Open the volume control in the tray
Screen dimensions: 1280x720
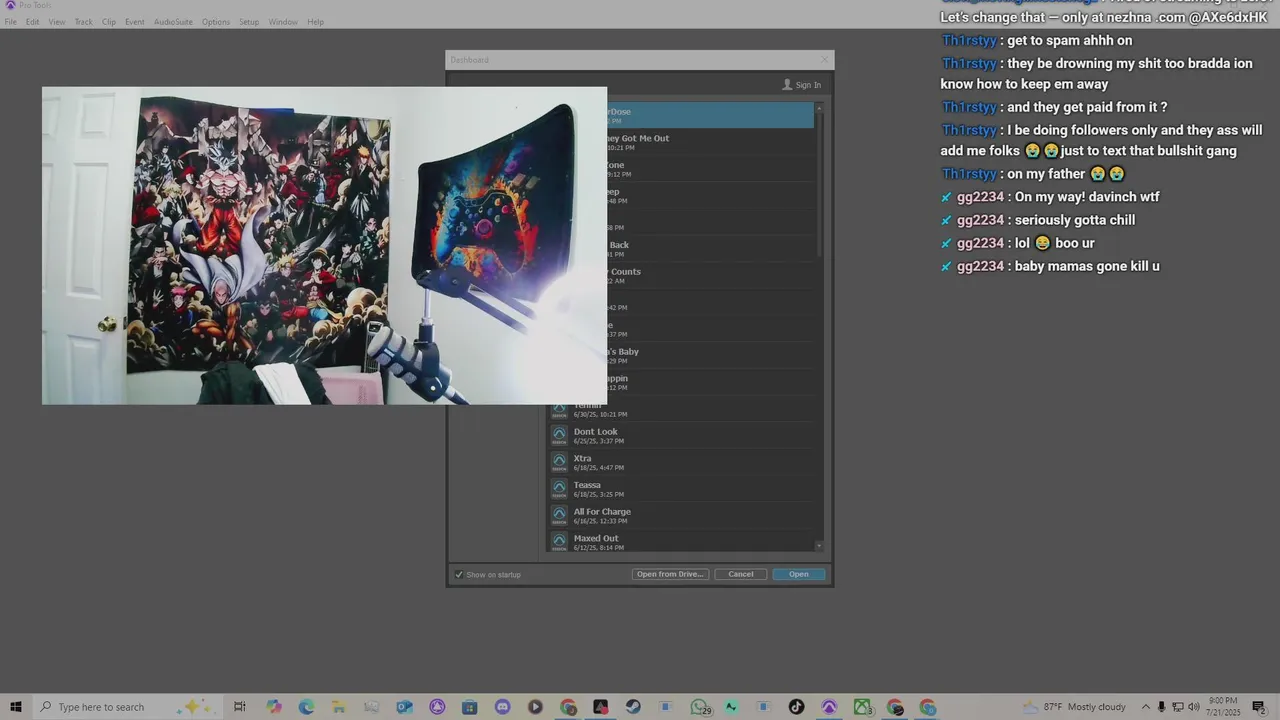coord(1193,707)
